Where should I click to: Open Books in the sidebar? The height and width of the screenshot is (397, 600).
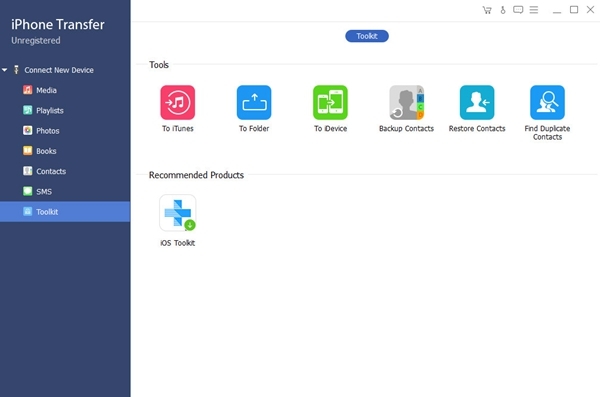pyautogui.click(x=65, y=151)
